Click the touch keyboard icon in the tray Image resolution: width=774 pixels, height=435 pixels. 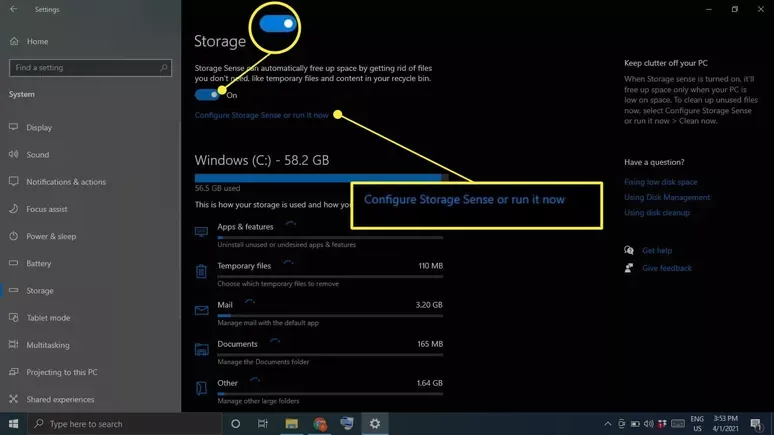tap(678, 424)
